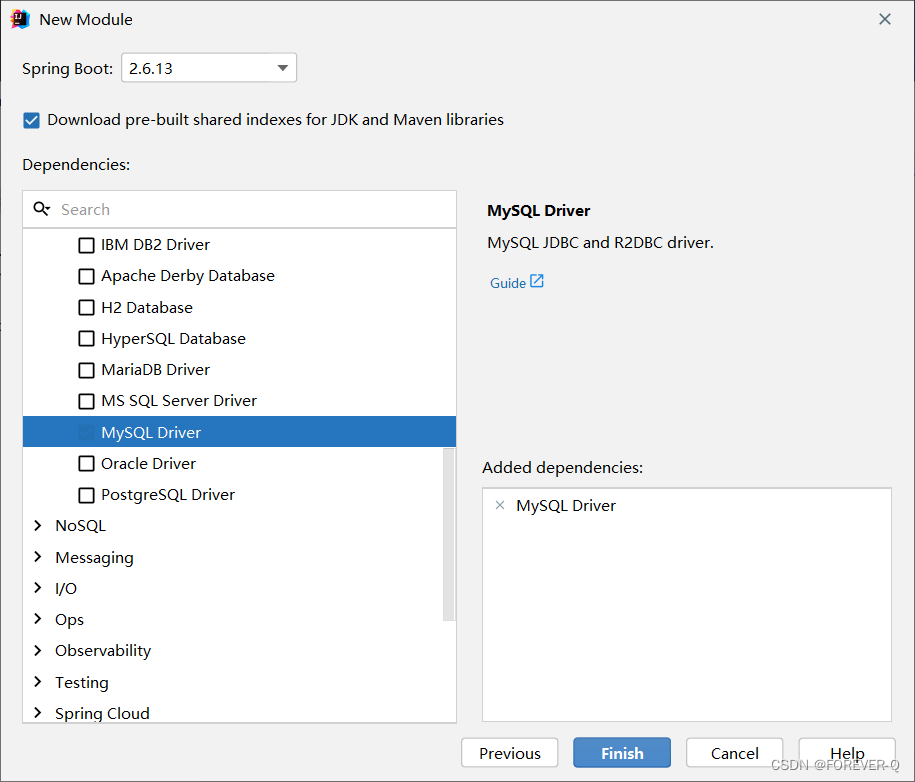
Task: Open the MySQL Driver Guide link
Action: (x=508, y=282)
